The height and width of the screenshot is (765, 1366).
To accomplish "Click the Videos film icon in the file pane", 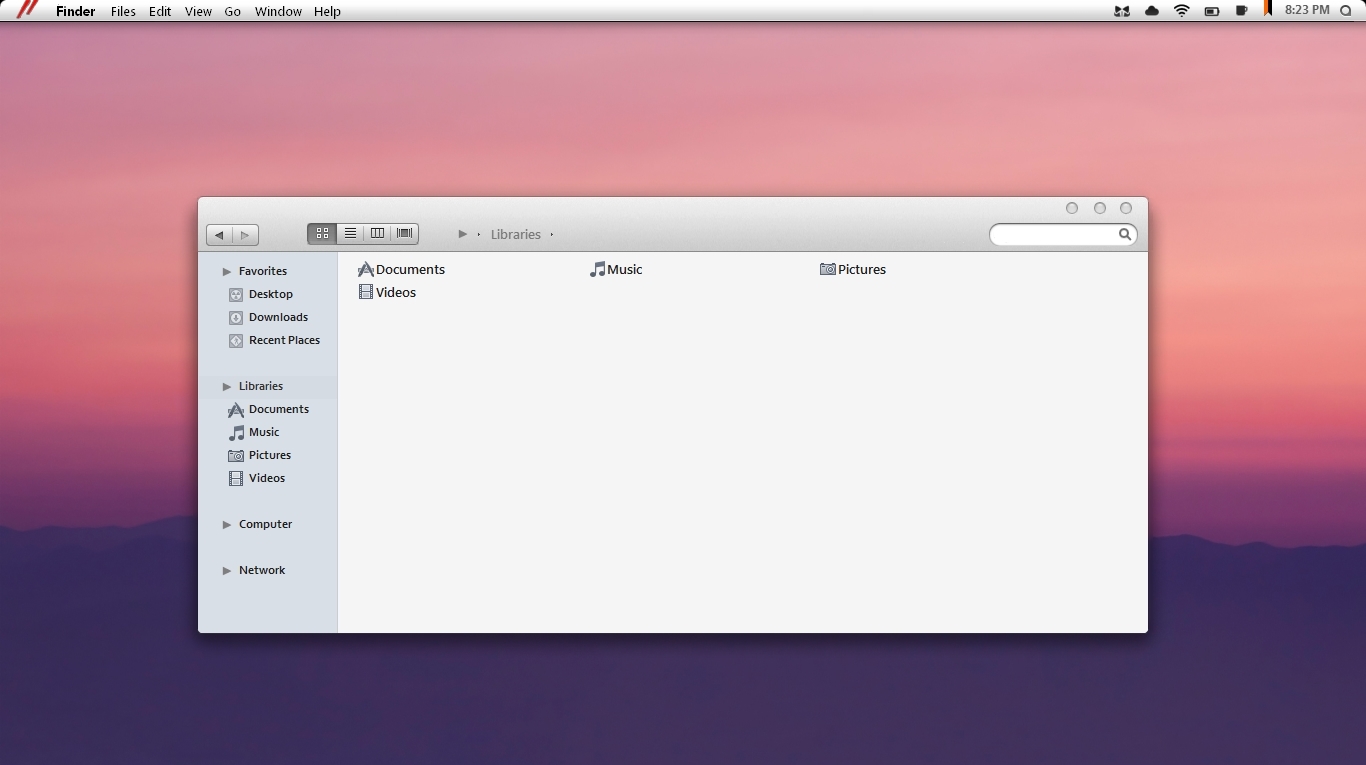I will pyautogui.click(x=366, y=292).
